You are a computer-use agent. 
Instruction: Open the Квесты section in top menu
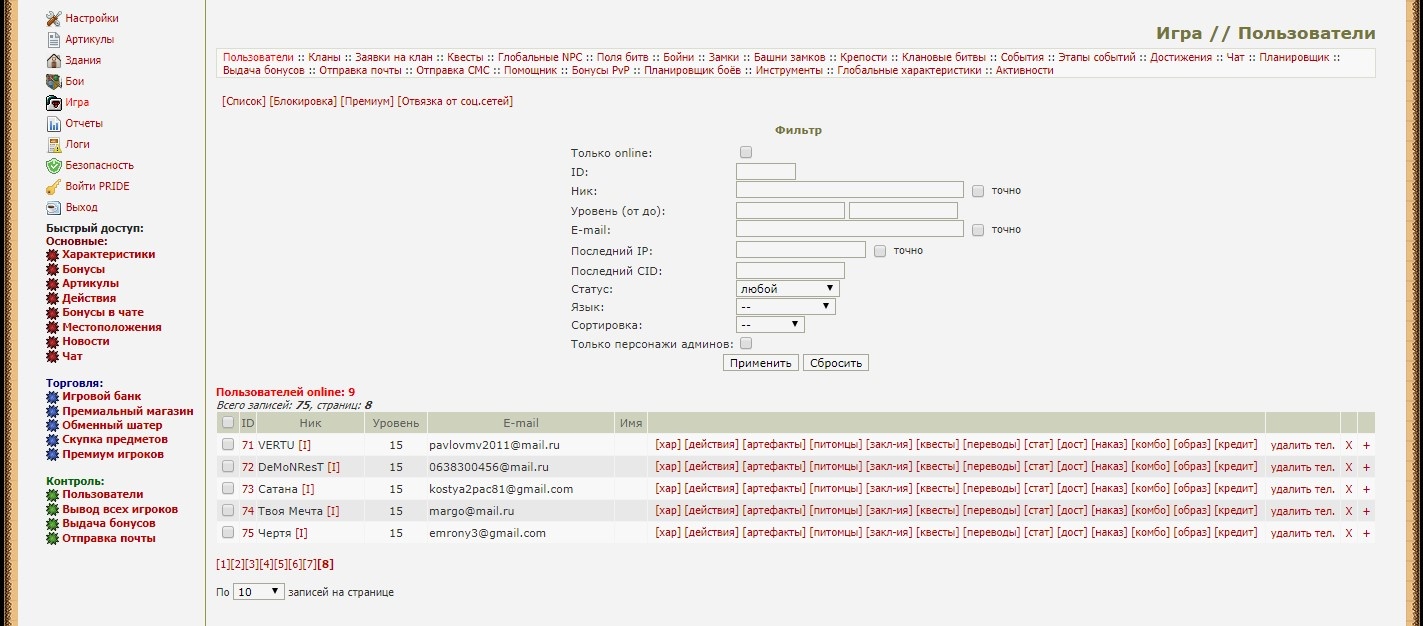click(465, 58)
